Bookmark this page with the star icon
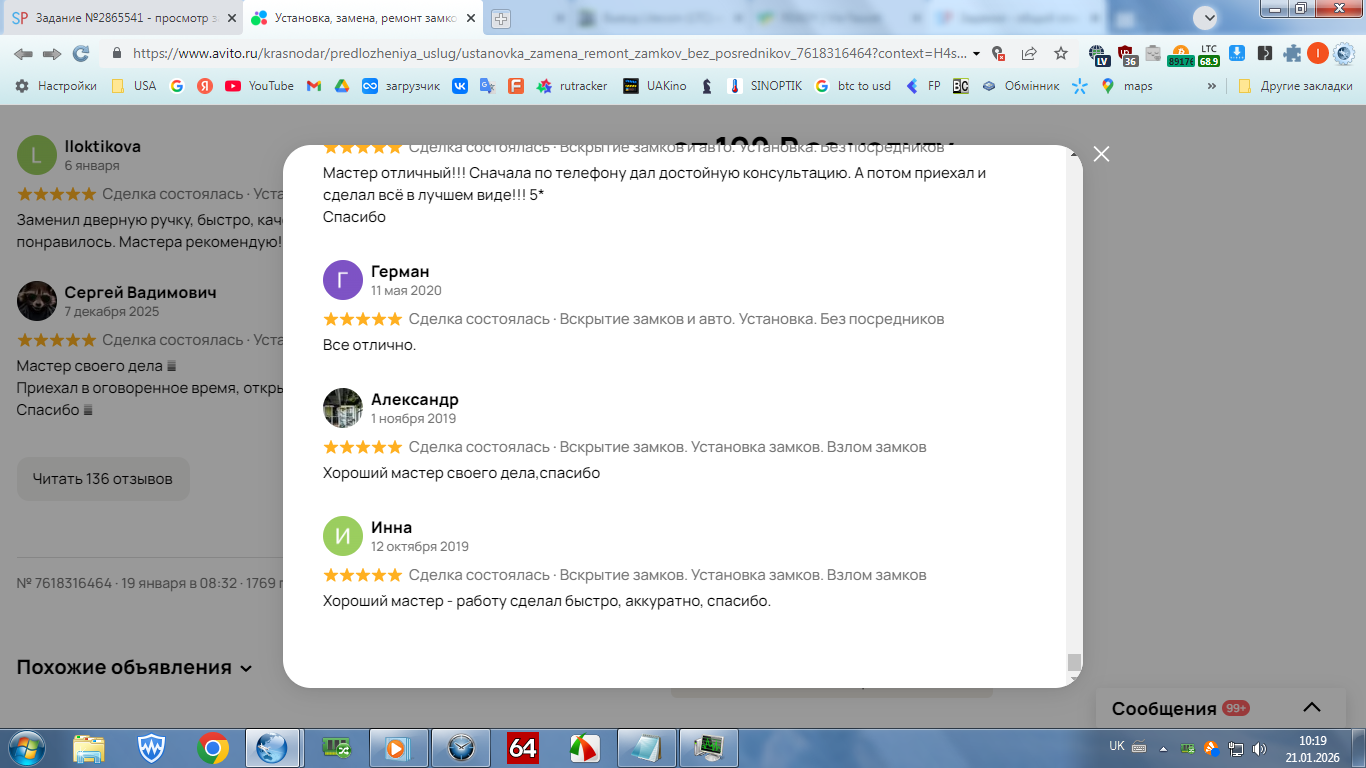This screenshot has height=768, width=1366. pyautogui.click(x=1061, y=53)
